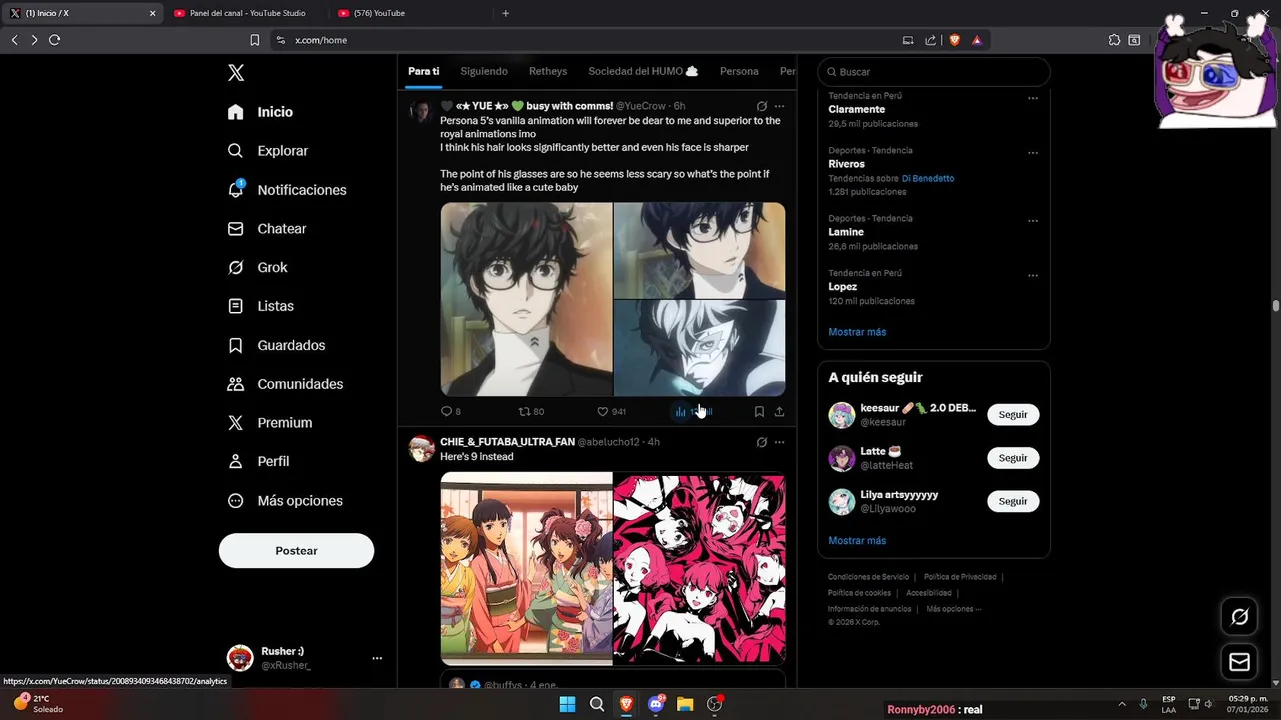The width and height of the screenshot is (1281, 720).
Task: Click the Grok icon on CHIE_&_FUTABA_ULTRA_FAN's post
Action: click(762, 442)
